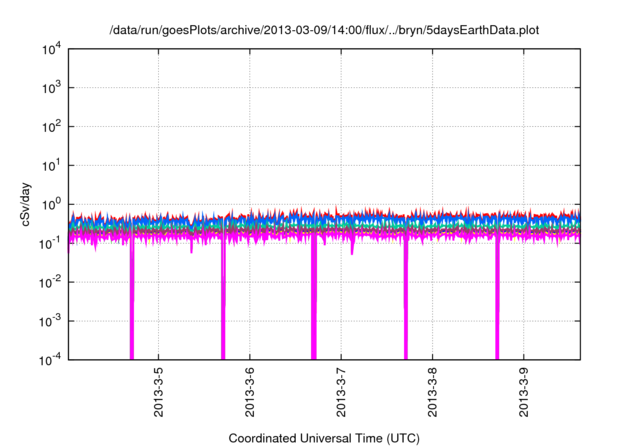Click the 2013-3-8 date tick label
The height and width of the screenshot is (448, 640).
pos(433,392)
